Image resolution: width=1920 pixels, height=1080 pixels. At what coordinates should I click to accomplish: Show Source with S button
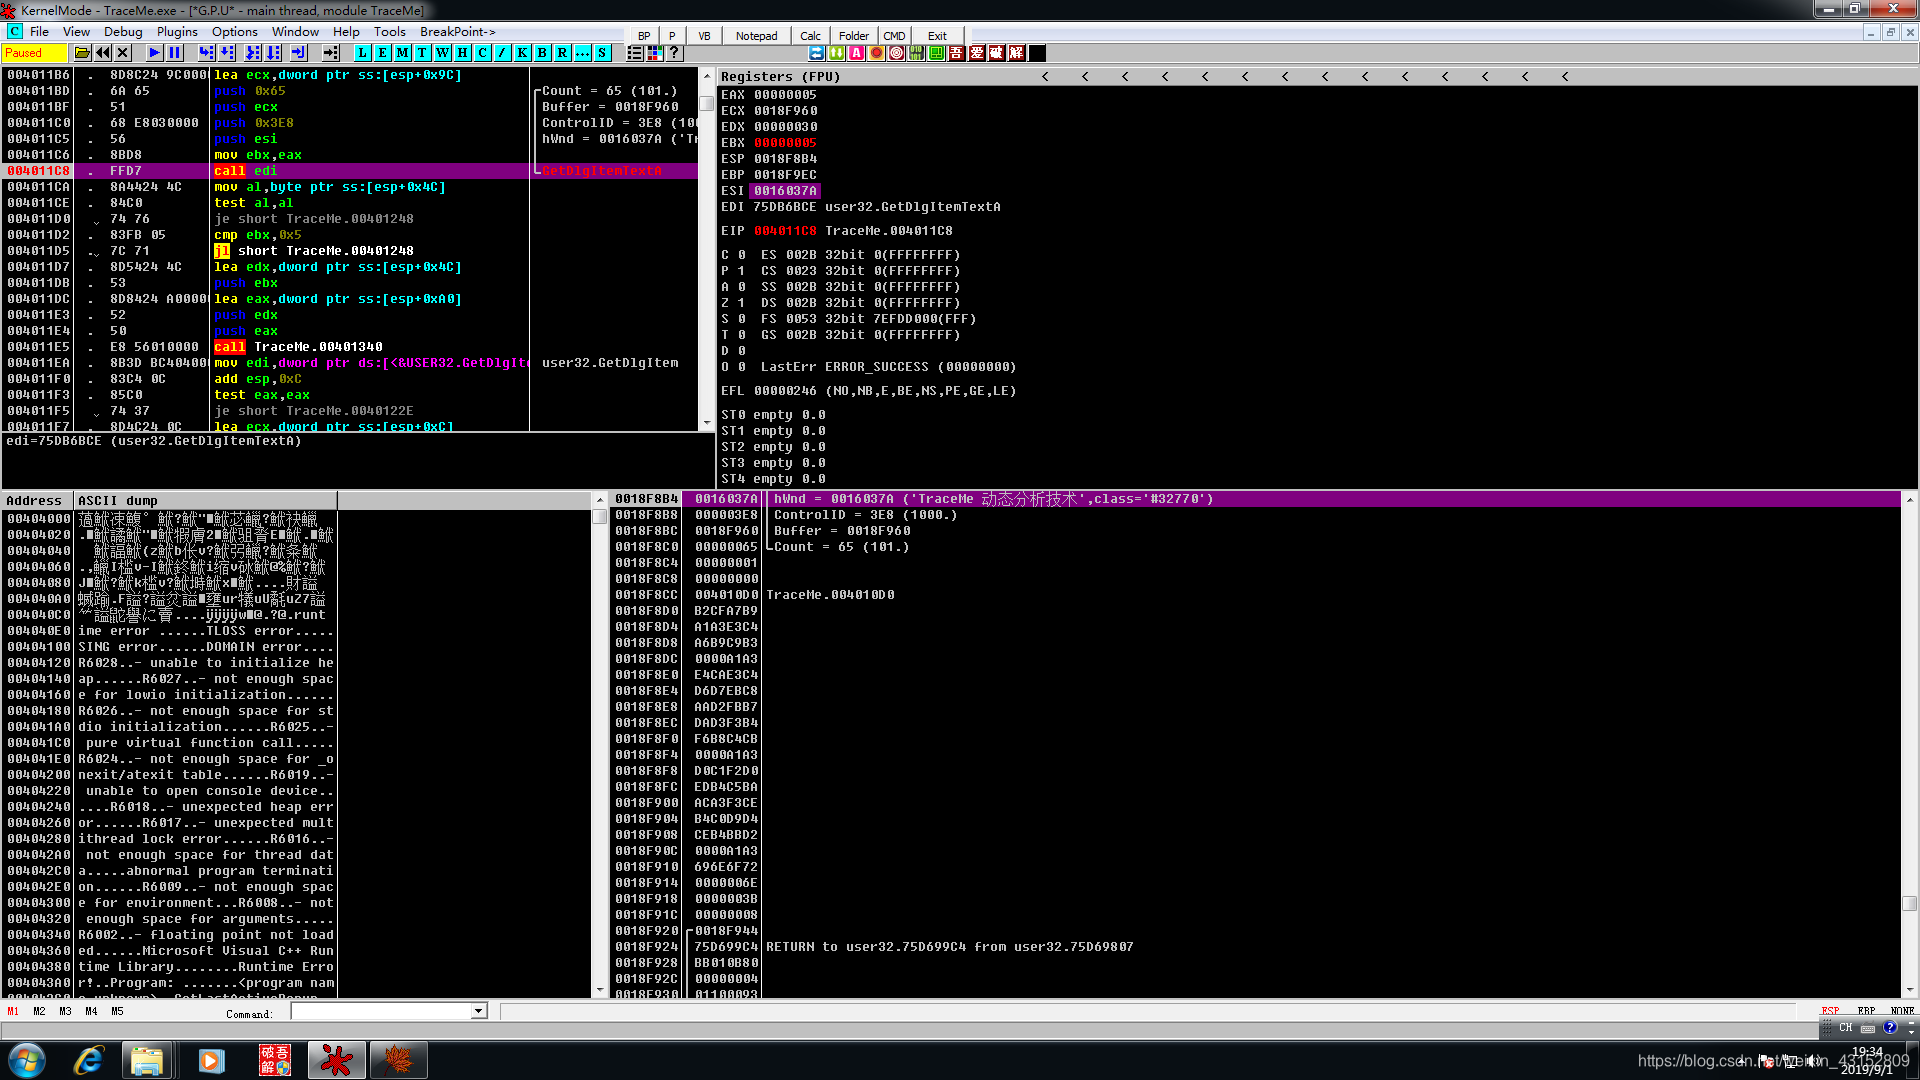pyautogui.click(x=603, y=53)
